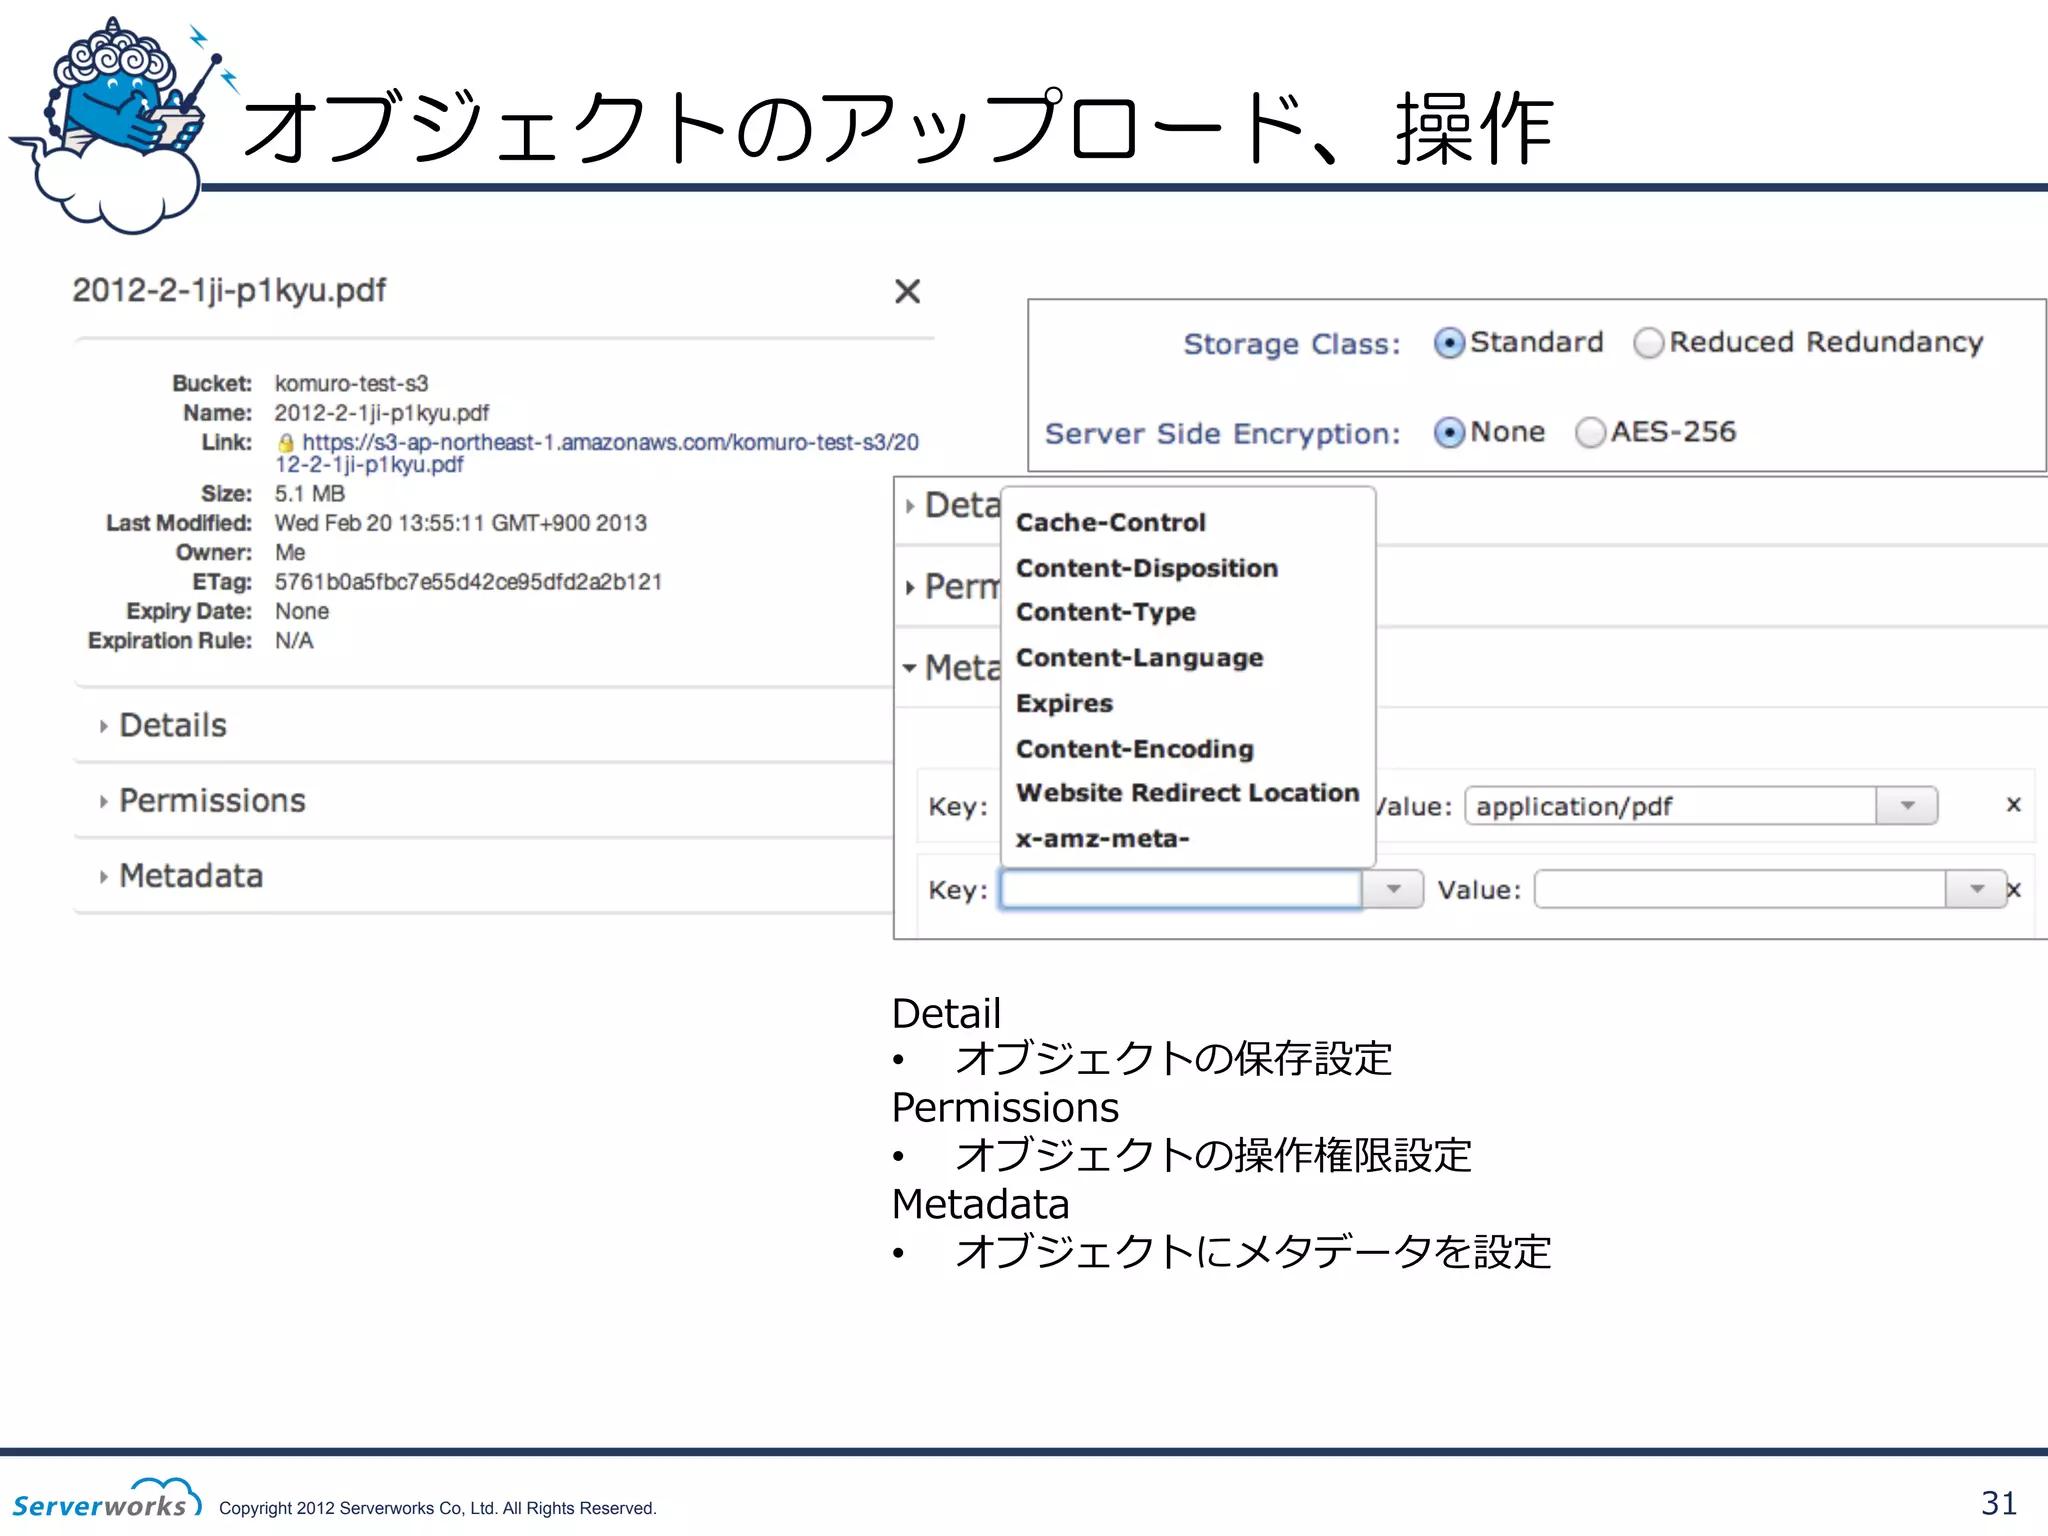
Task: Click the slide page number 31
Action: [1999, 1503]
